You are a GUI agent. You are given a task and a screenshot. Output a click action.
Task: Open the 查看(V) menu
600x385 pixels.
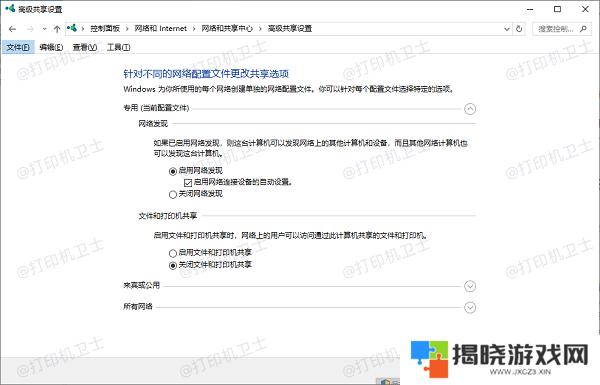85,47
